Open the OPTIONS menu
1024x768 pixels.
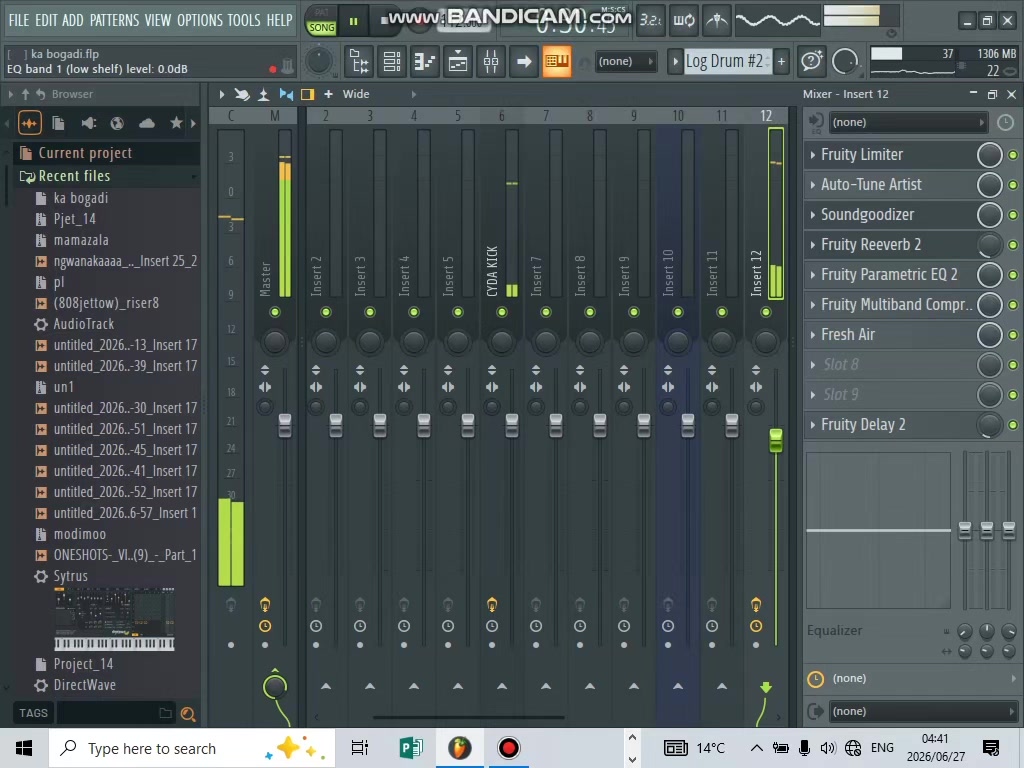[x=200, y=20]
